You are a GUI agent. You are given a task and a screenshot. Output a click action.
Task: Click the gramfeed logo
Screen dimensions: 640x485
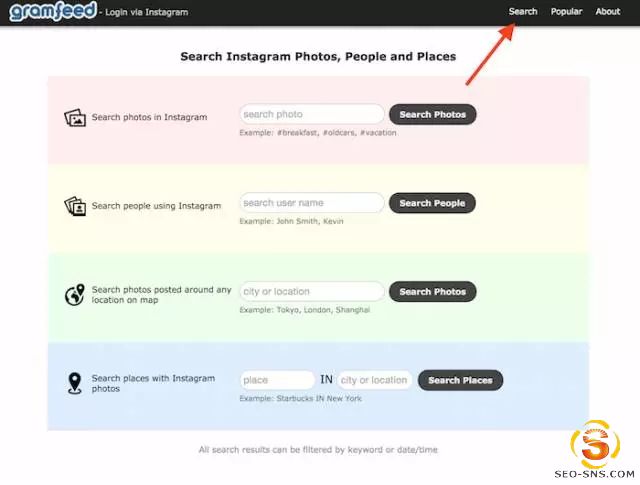(52, 12)
